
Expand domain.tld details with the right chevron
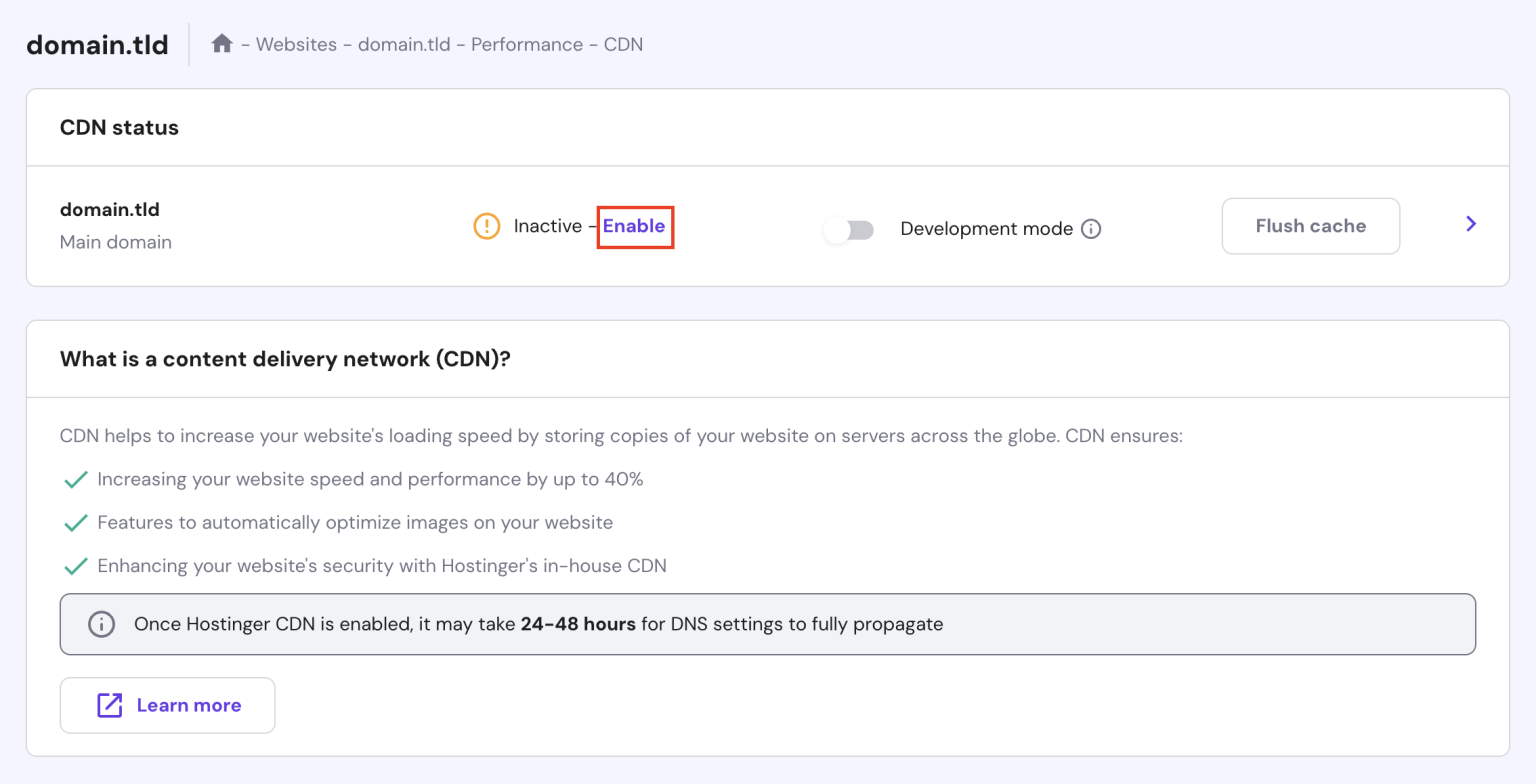tap(1470, 224)
